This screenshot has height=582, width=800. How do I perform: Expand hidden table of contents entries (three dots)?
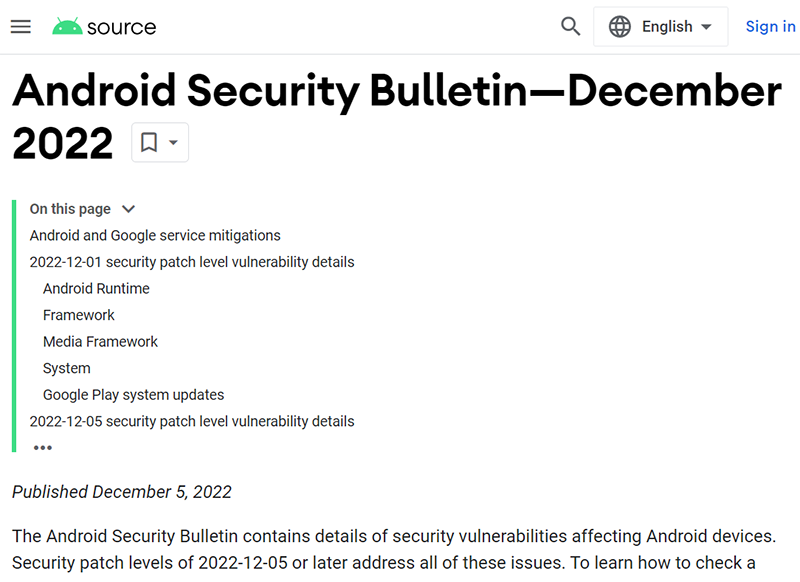(x=42, y=448)
